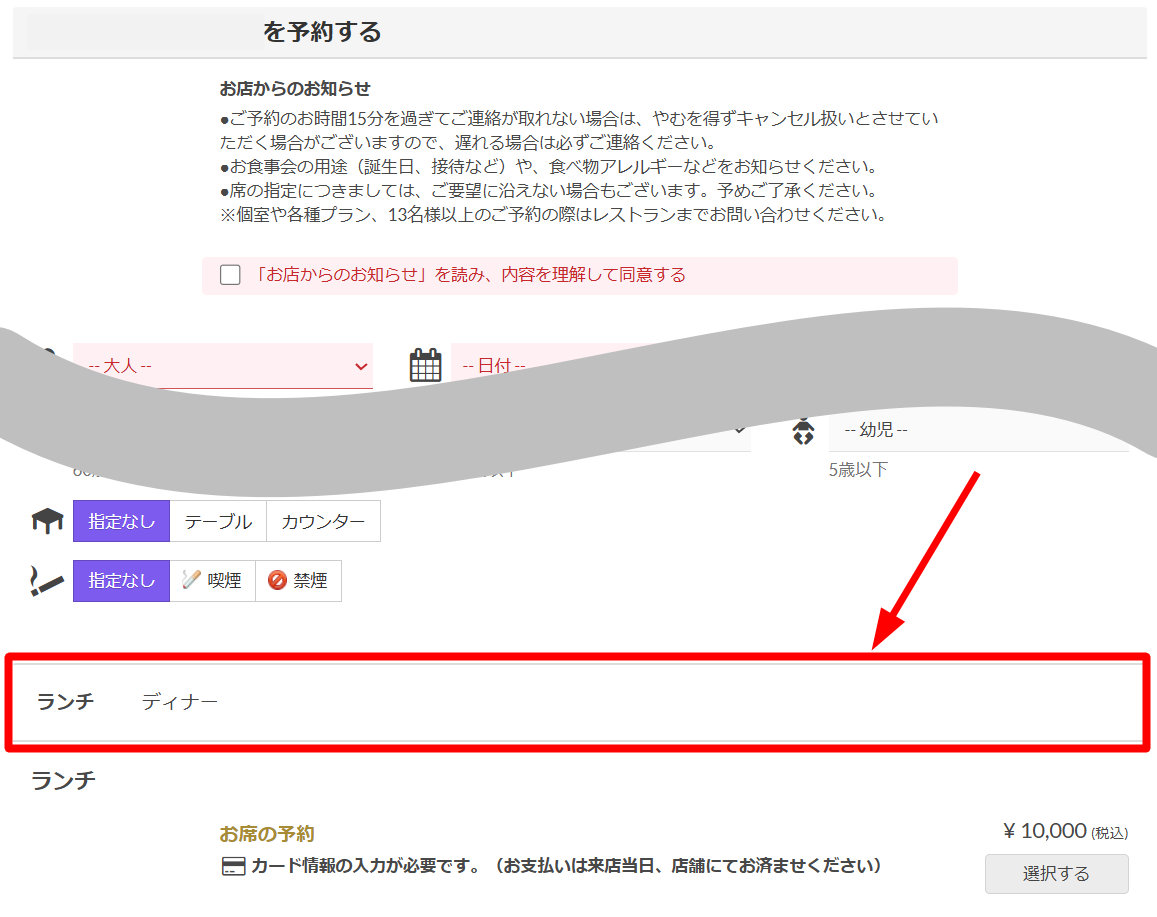1157x917 pixels.
Task: Click the 5歳以下 age note
Action: click(858, 469)
